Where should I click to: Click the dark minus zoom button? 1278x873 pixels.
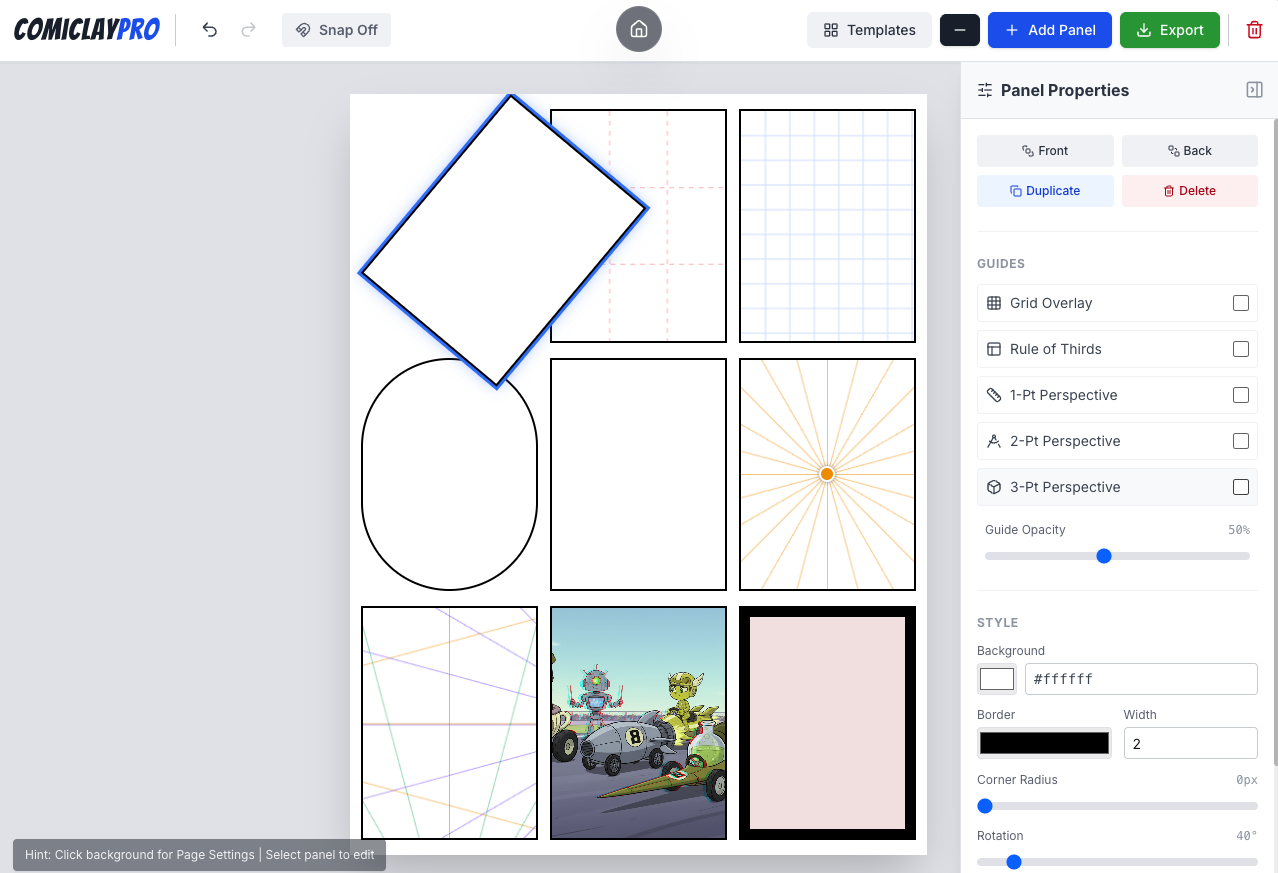point(959,30)
